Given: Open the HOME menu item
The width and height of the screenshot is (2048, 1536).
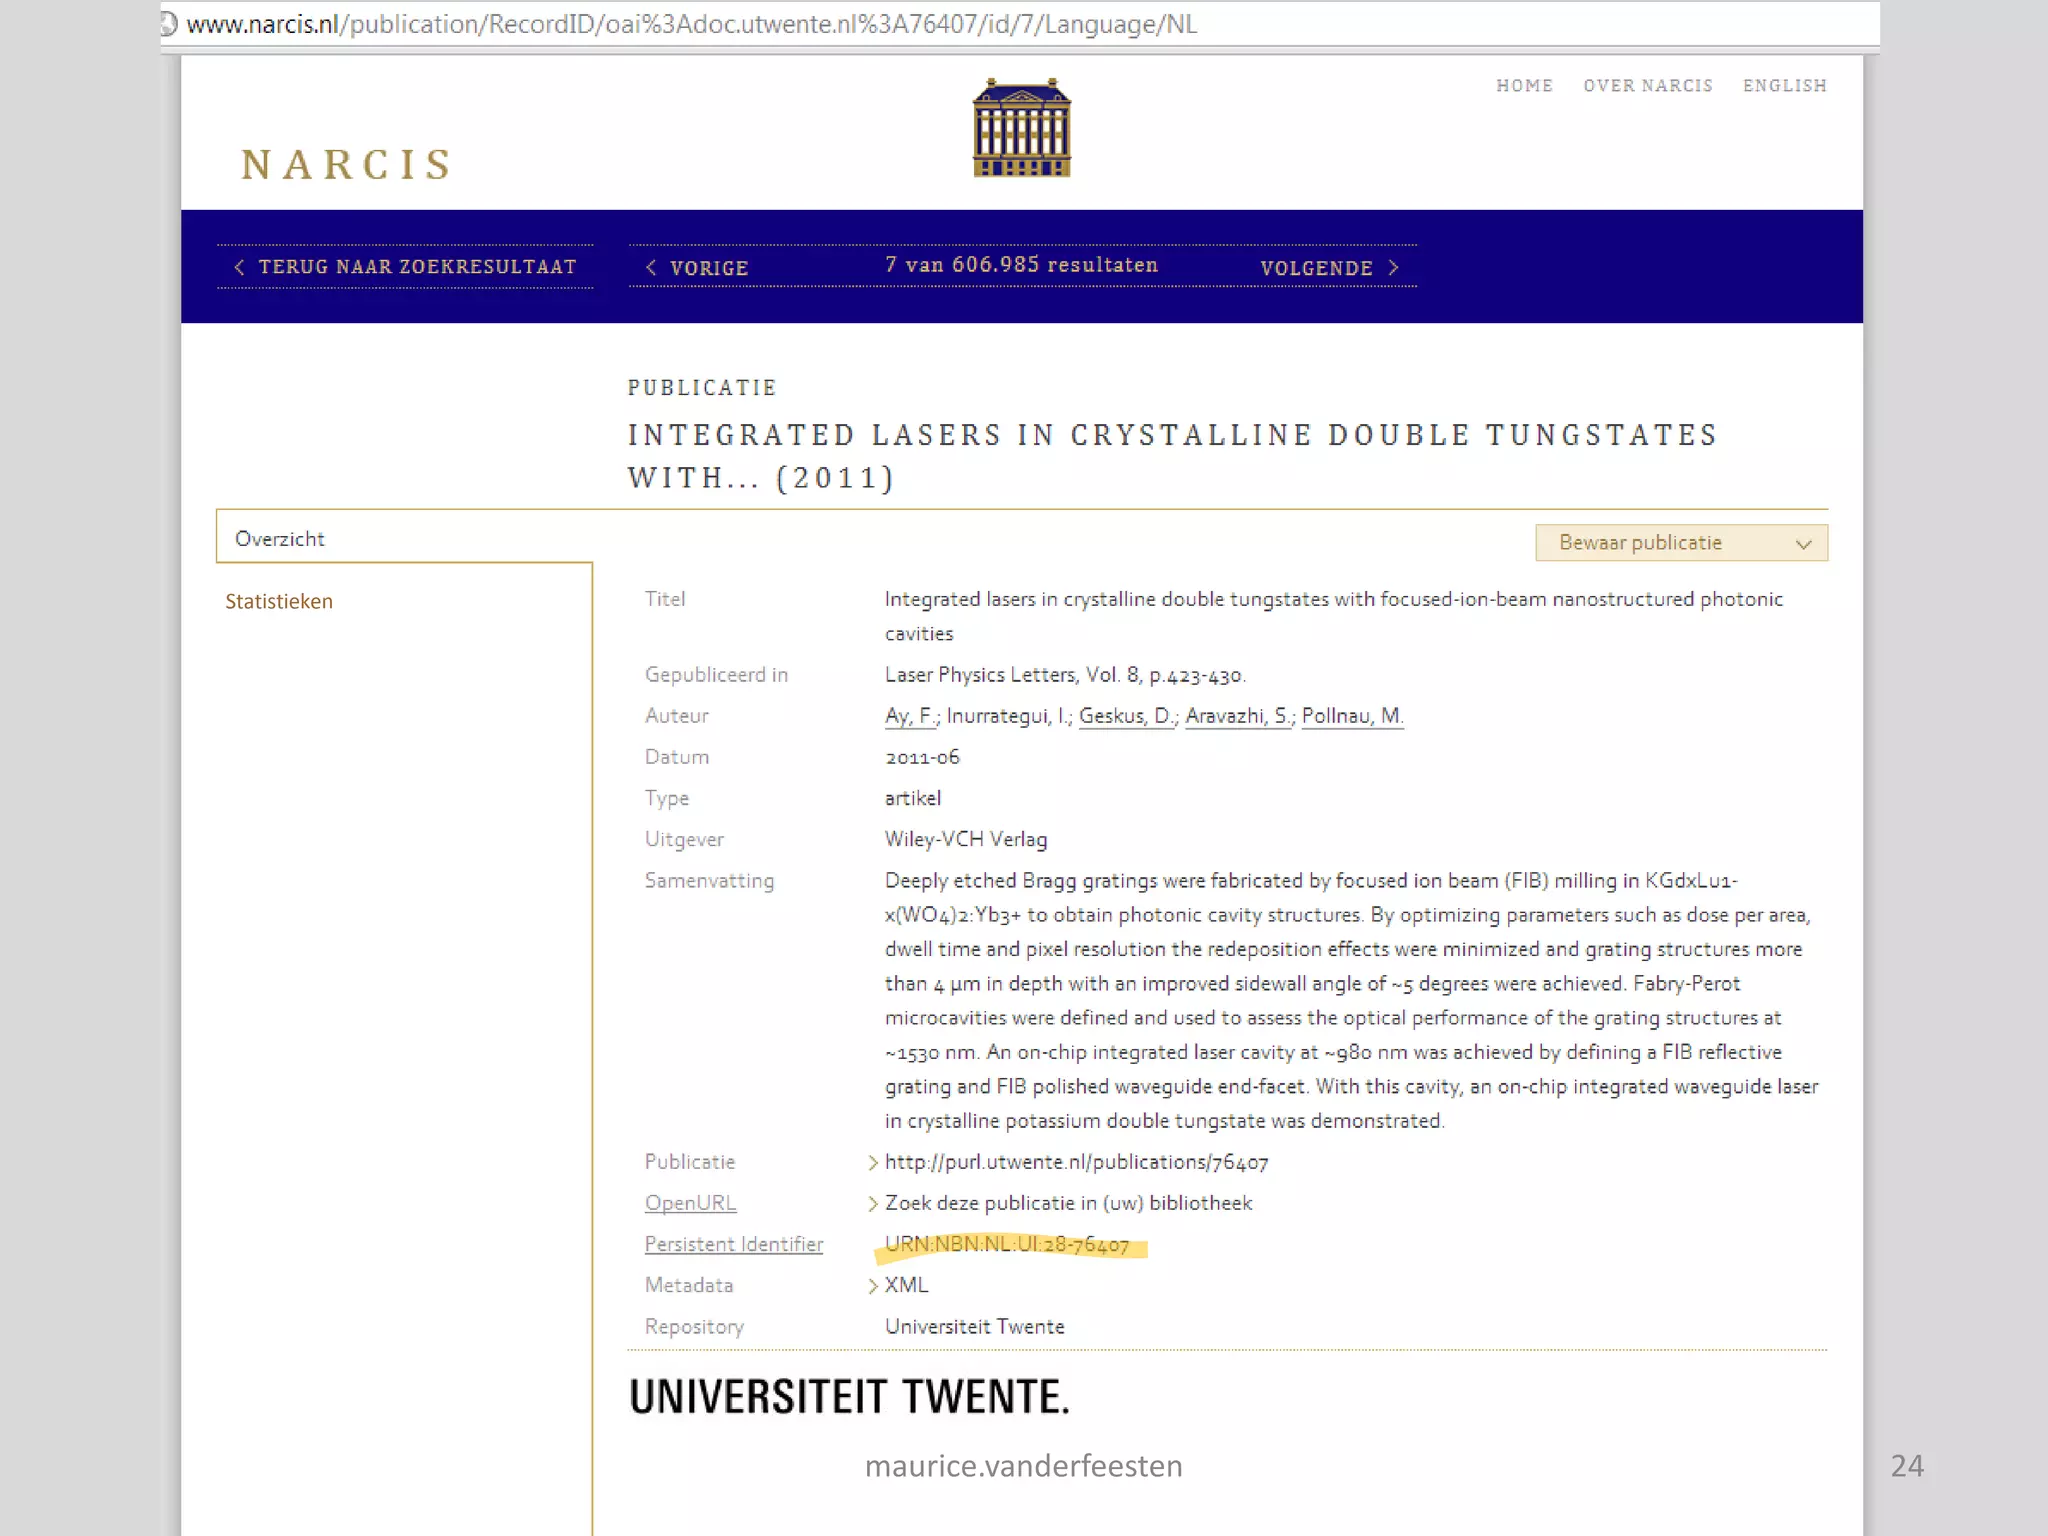Looking at the screenshot, I should 1524,86.
